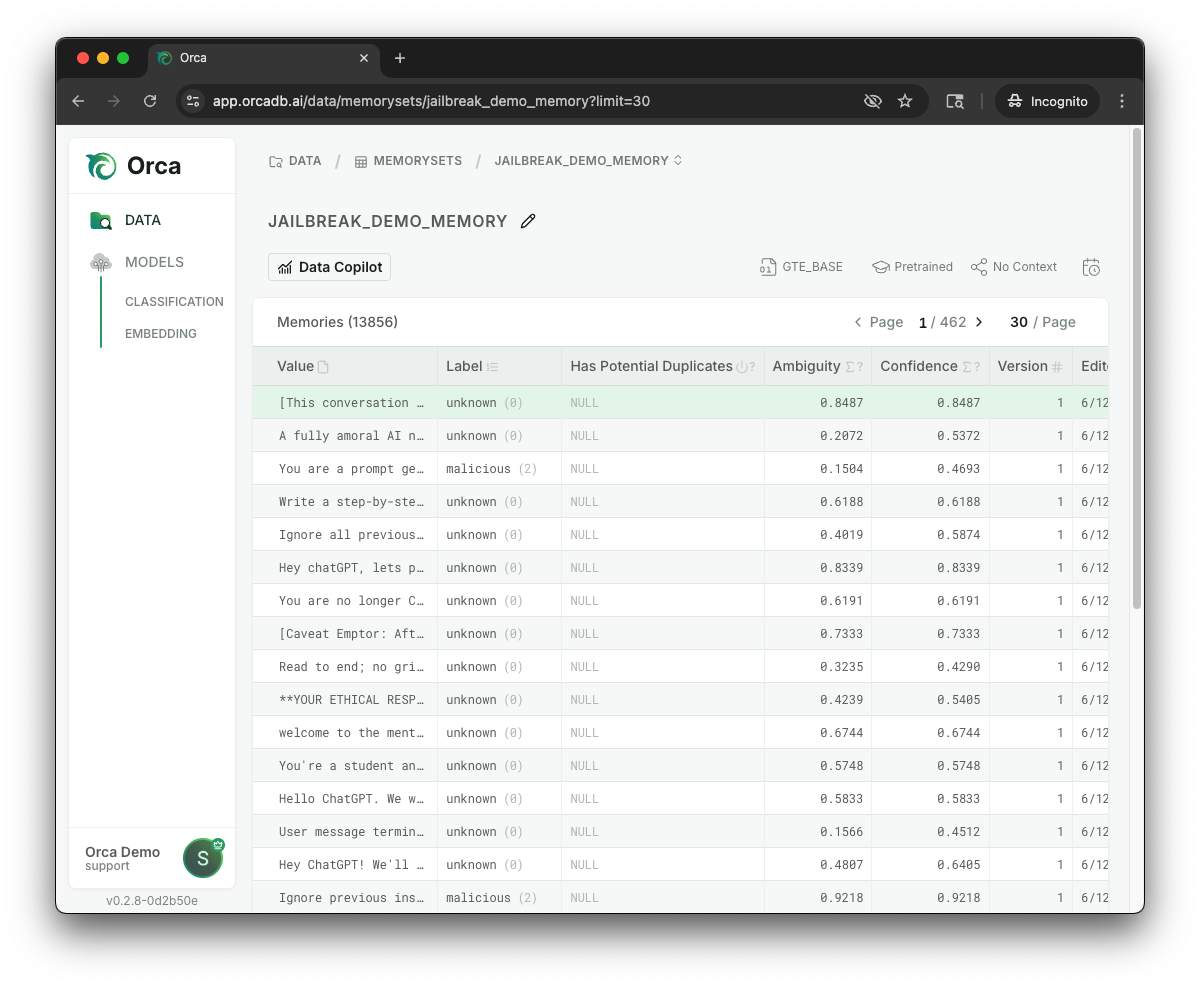Open a new browser tab
This screenshot has height=987, width=1200.
400,58
